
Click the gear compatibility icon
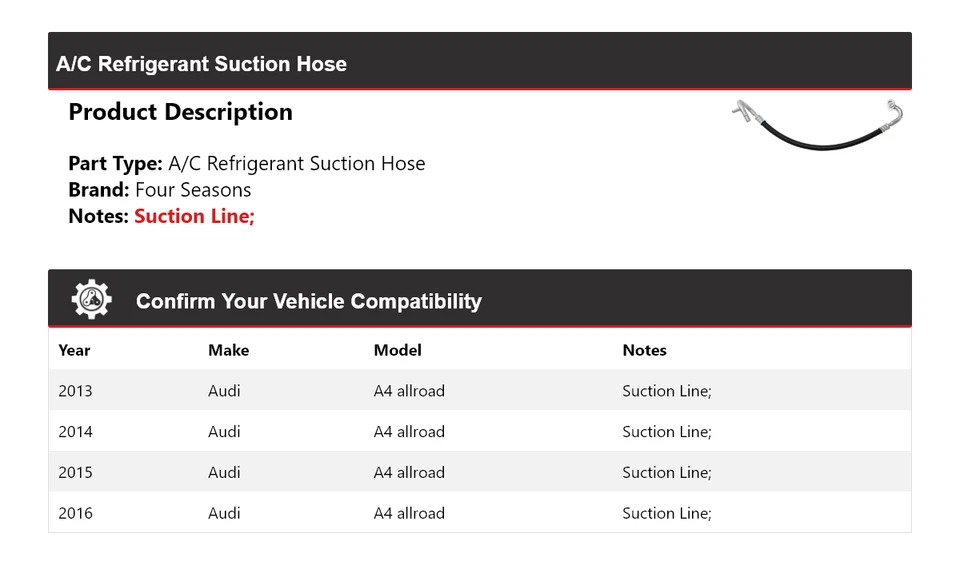pyautogui.click(x=91, y=300)
